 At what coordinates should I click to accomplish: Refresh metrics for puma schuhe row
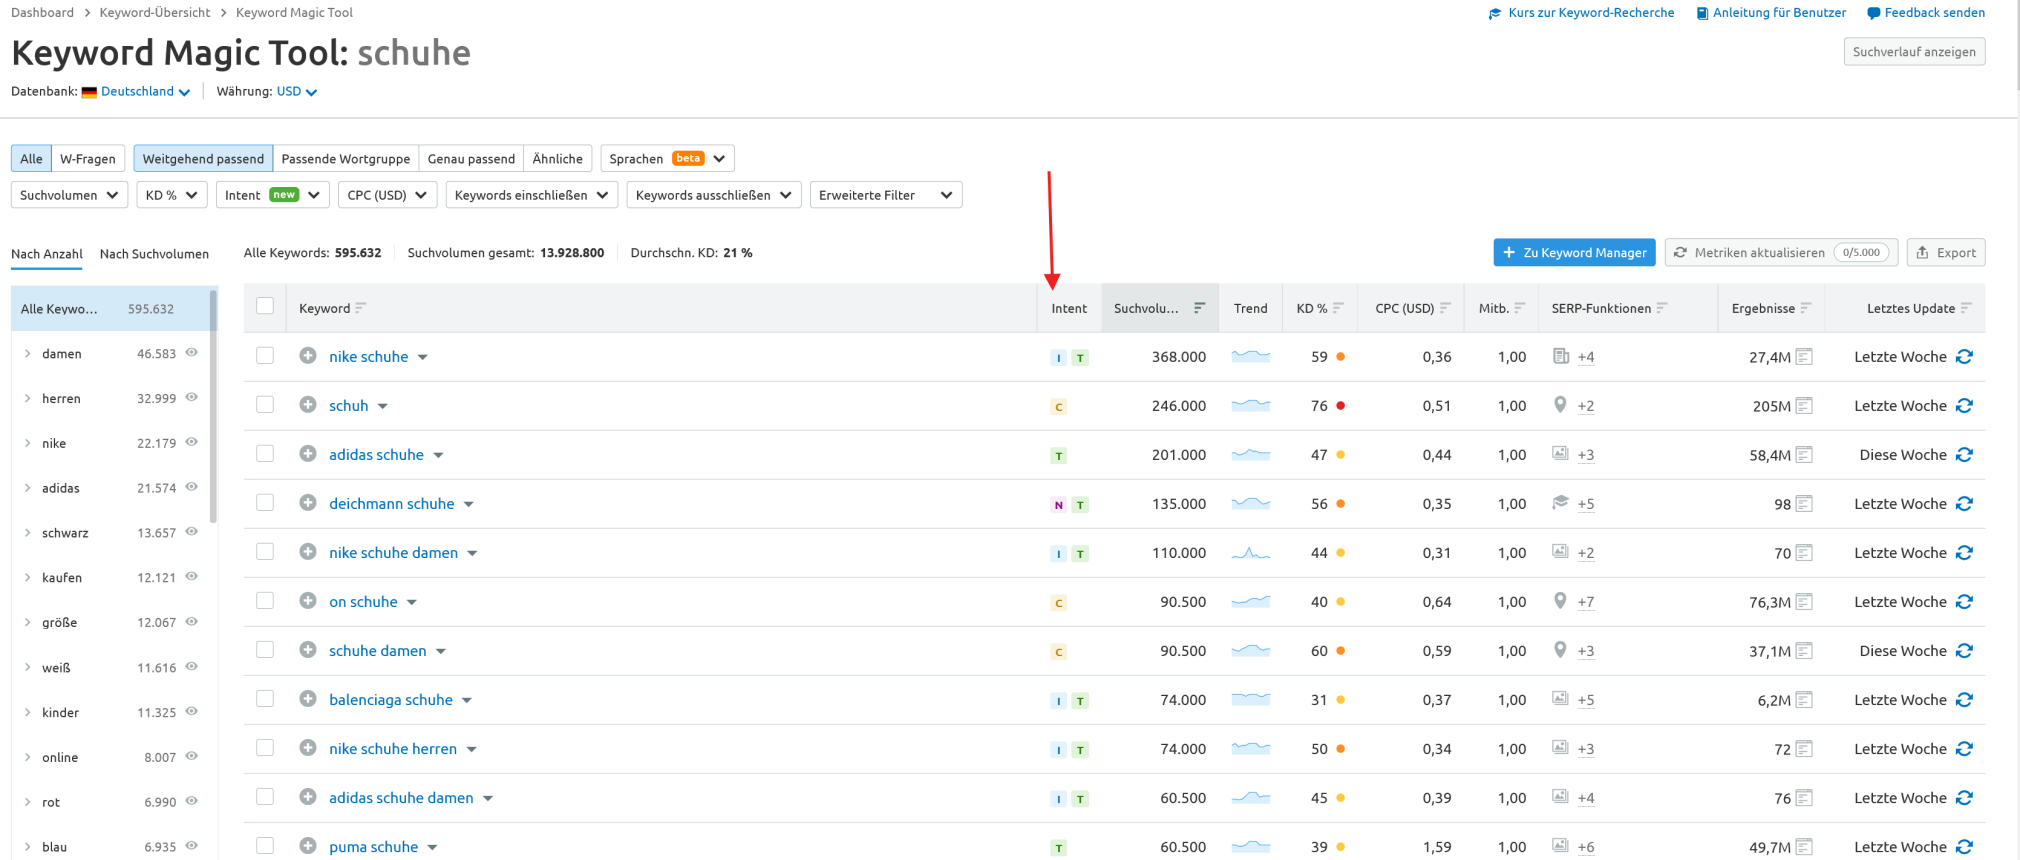(x=1964, y=847)
